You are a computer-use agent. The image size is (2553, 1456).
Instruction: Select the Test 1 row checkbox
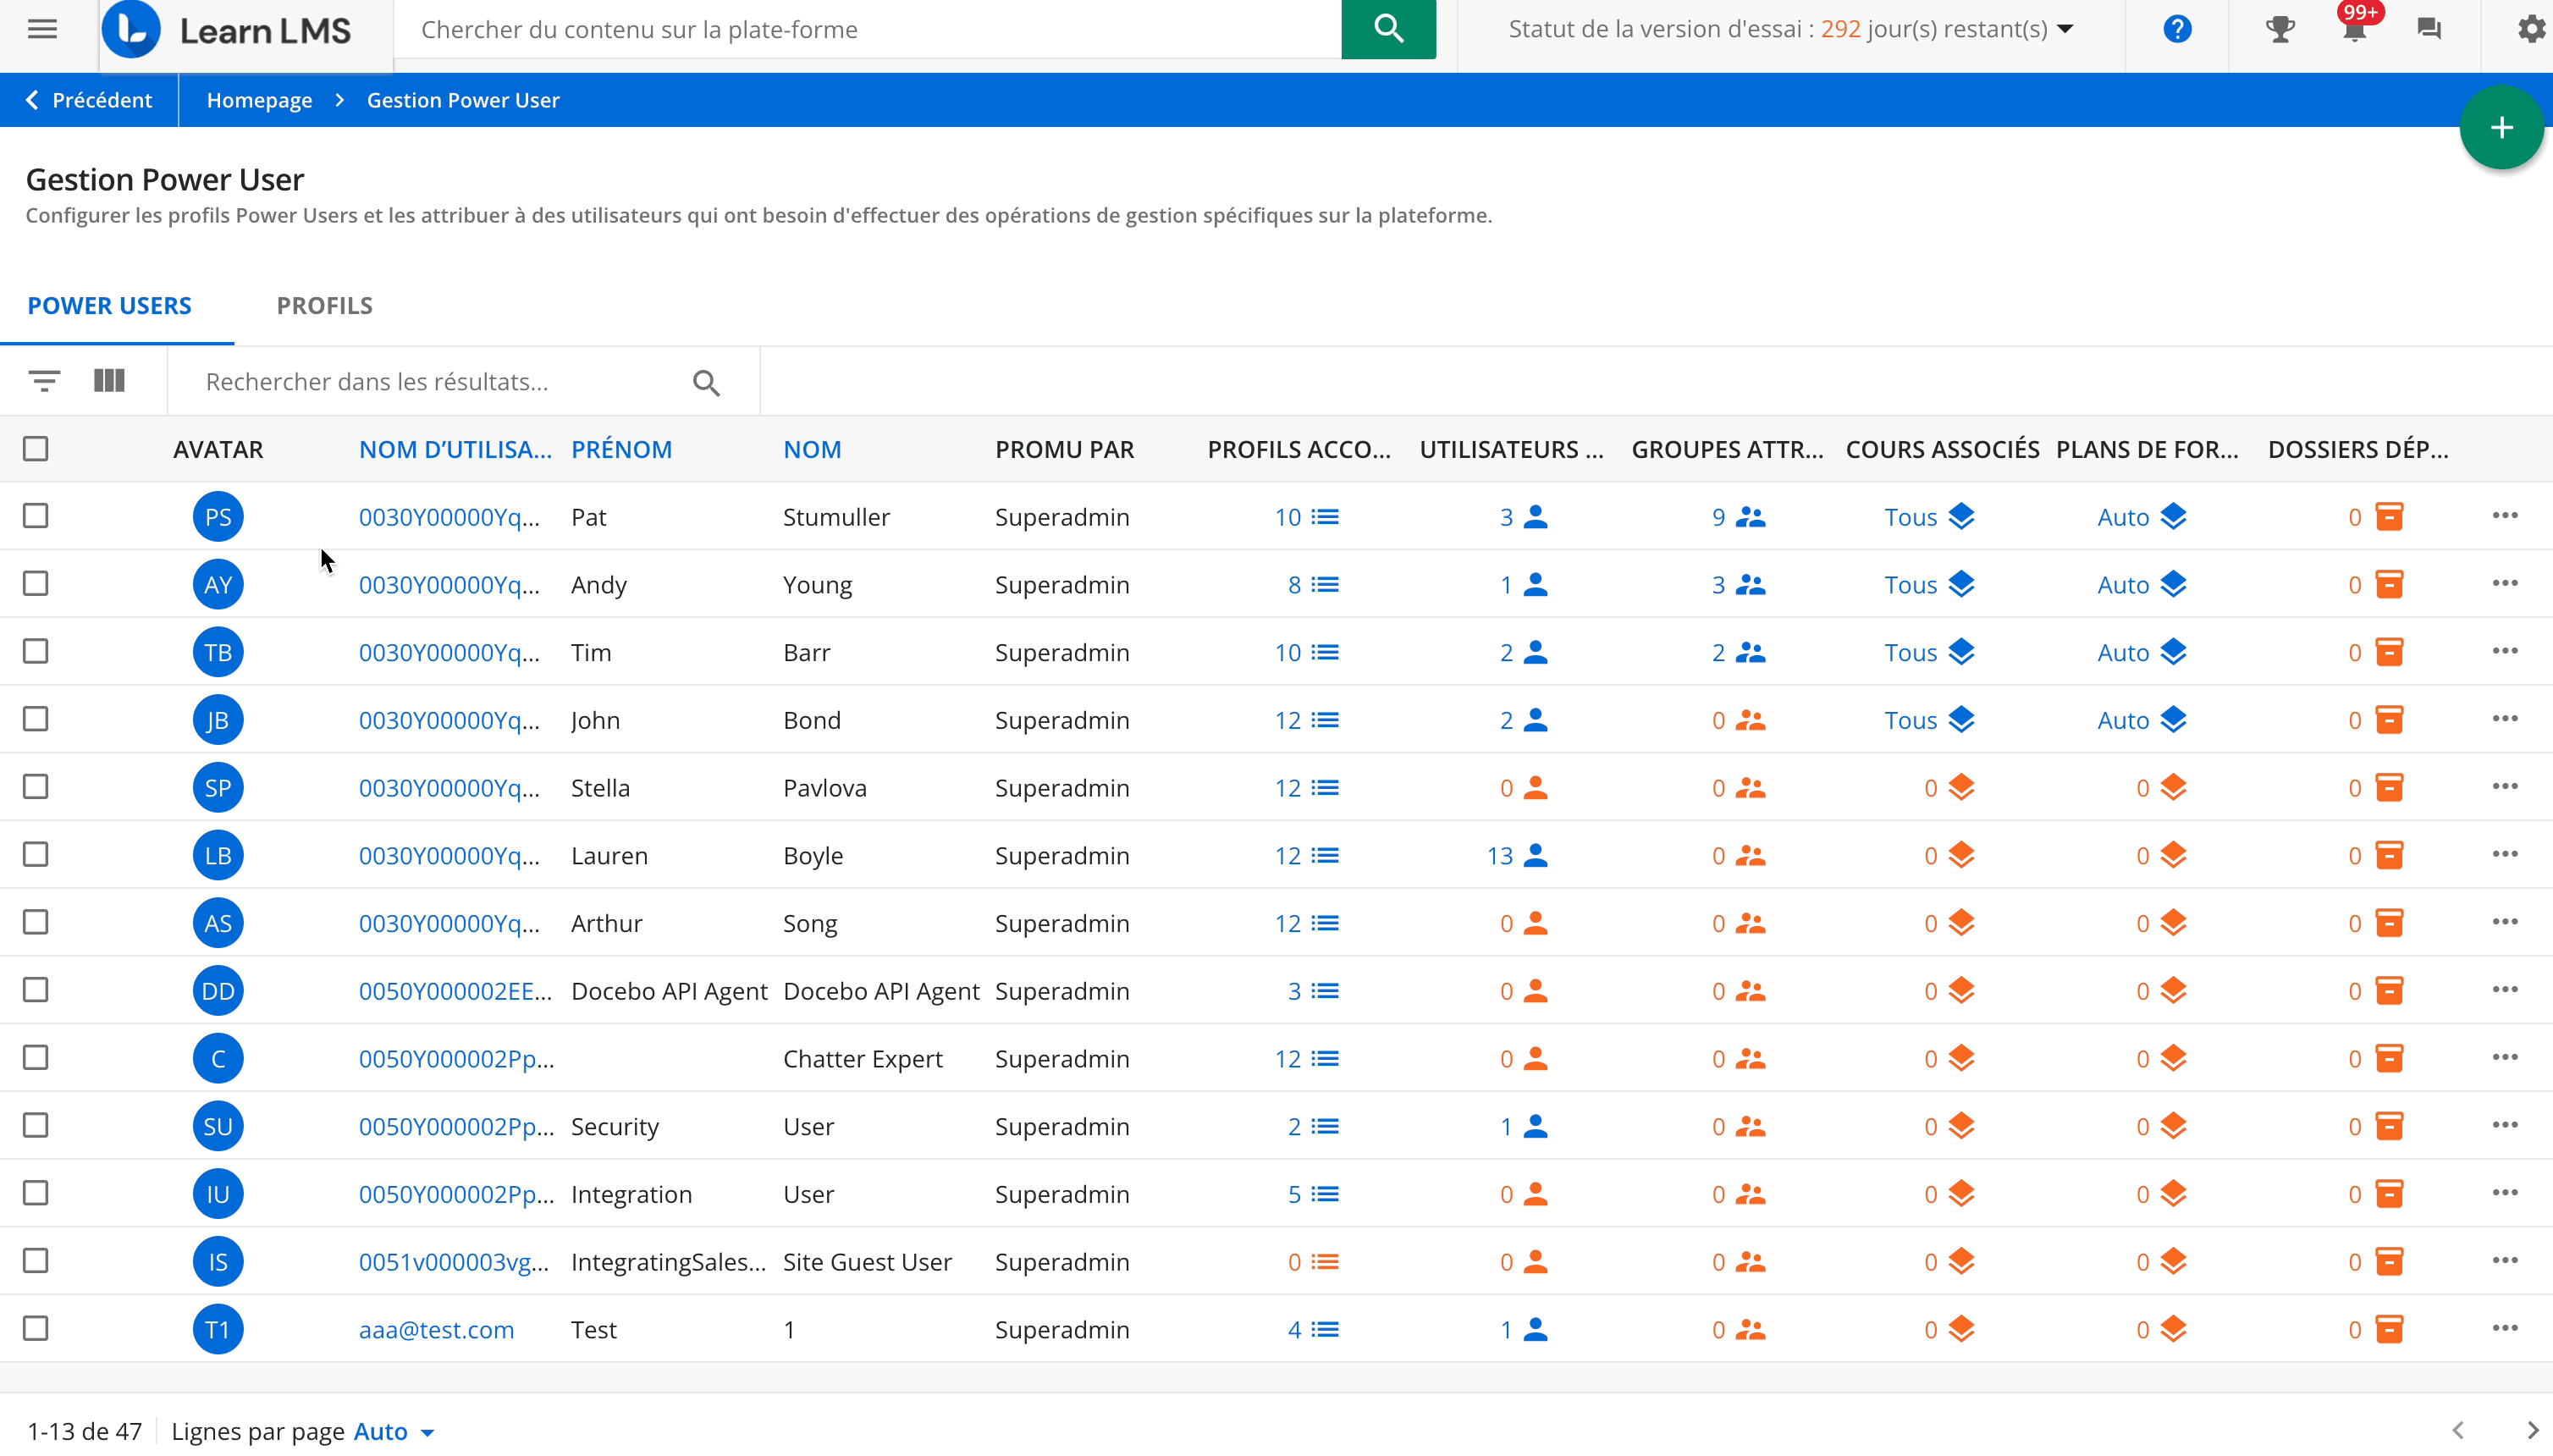[x=36, y=1329]
